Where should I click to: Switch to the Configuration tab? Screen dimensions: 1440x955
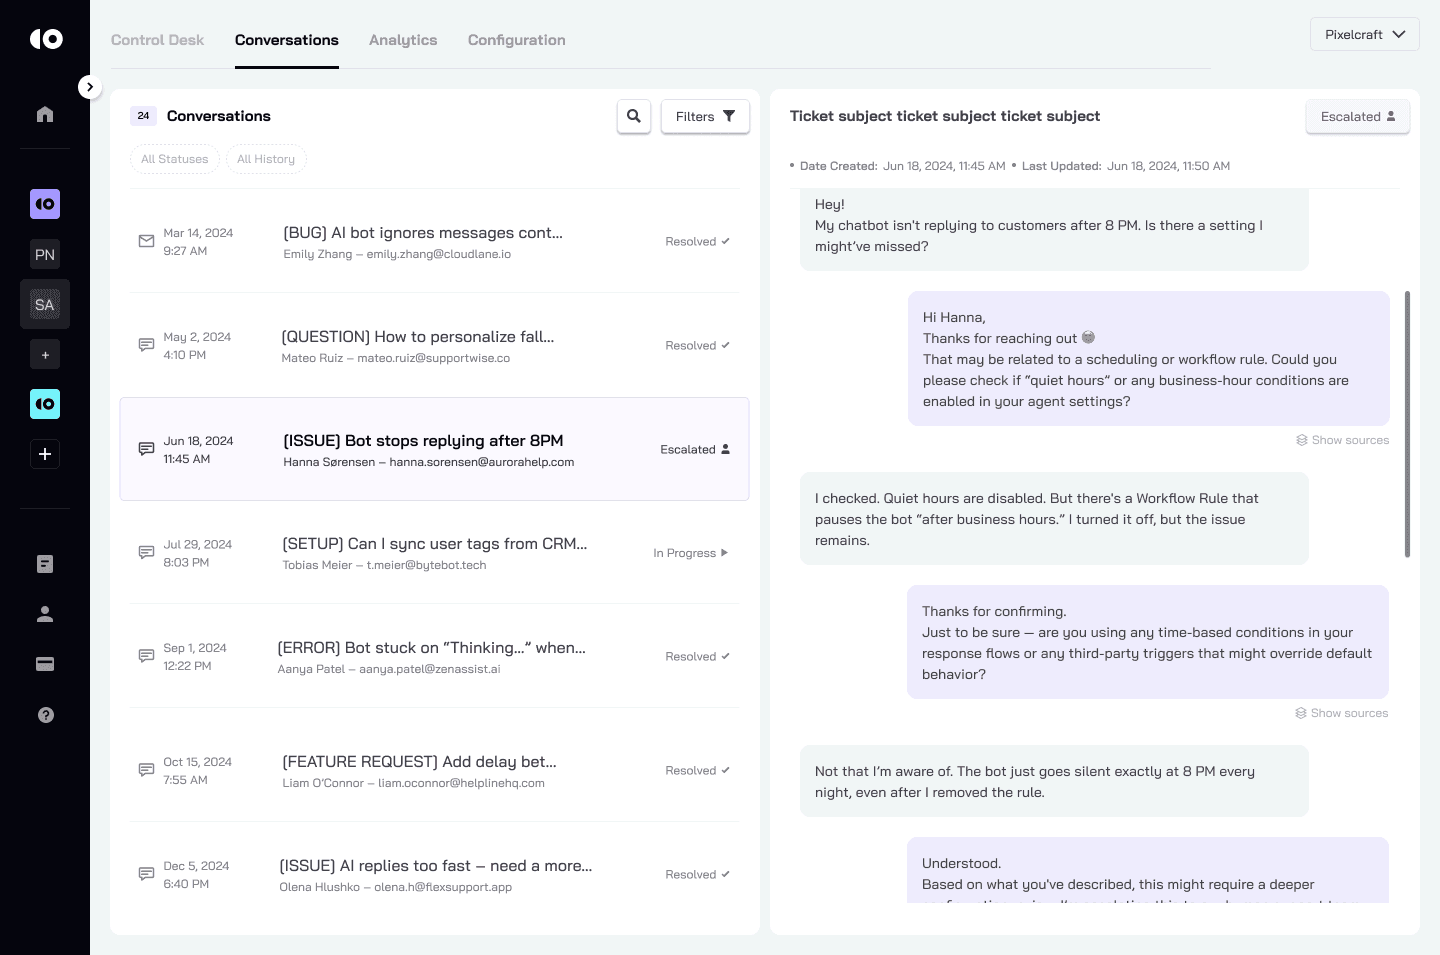516,40
